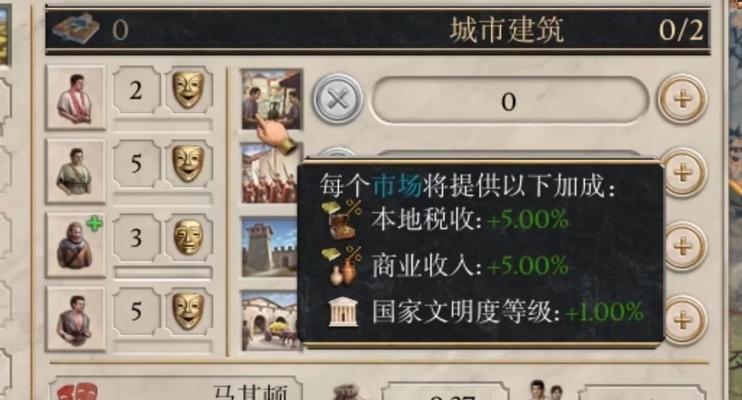Select the slave pop portrait icon
Viewport: 742px width, 400px height.
[76, 319]
